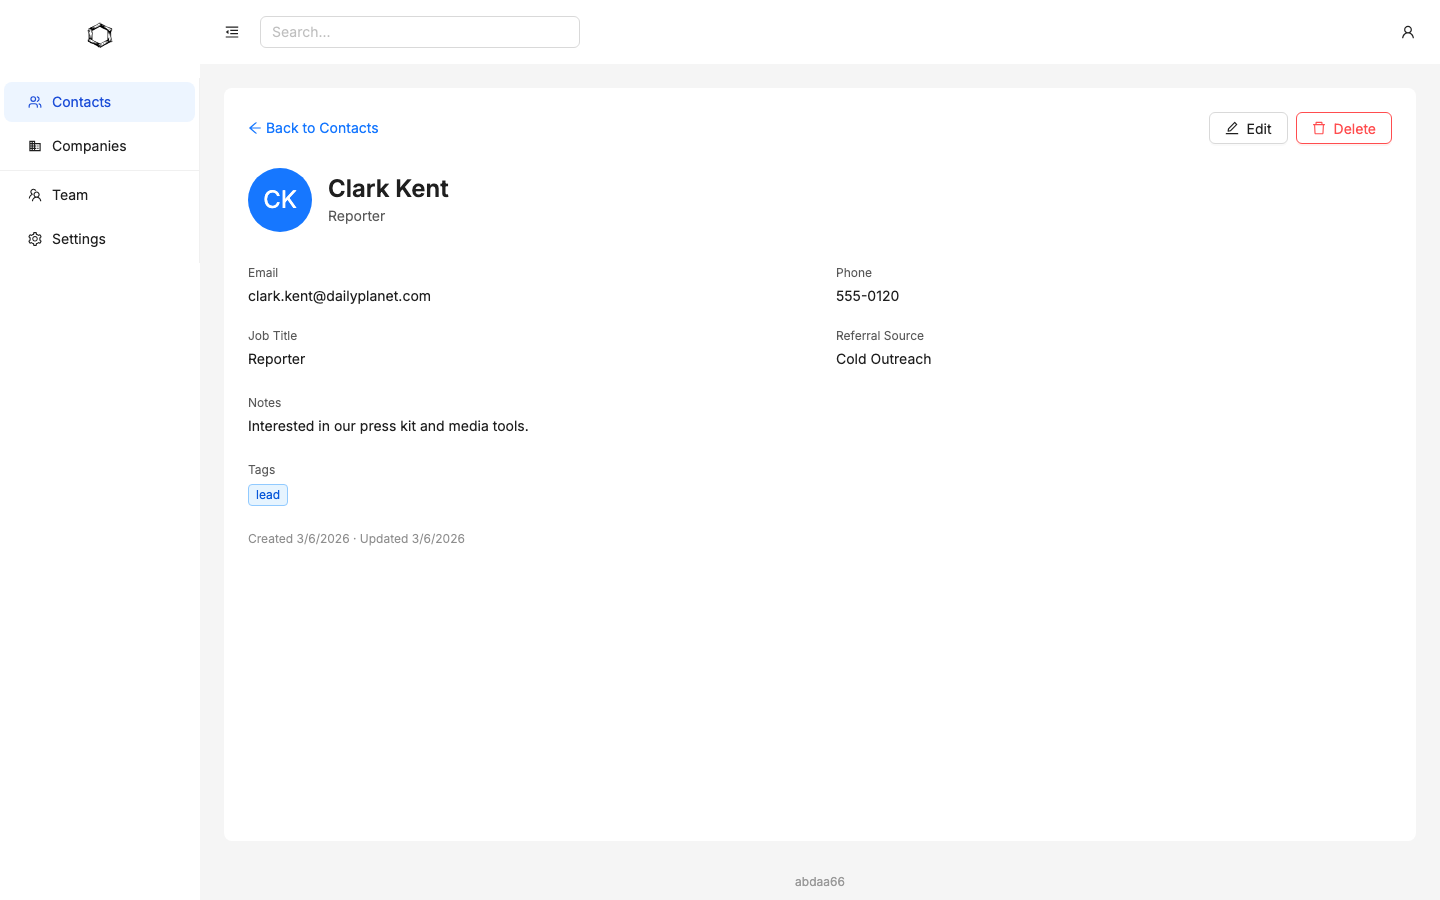
Task: Click the lead tag
Action: coord(268,495)
